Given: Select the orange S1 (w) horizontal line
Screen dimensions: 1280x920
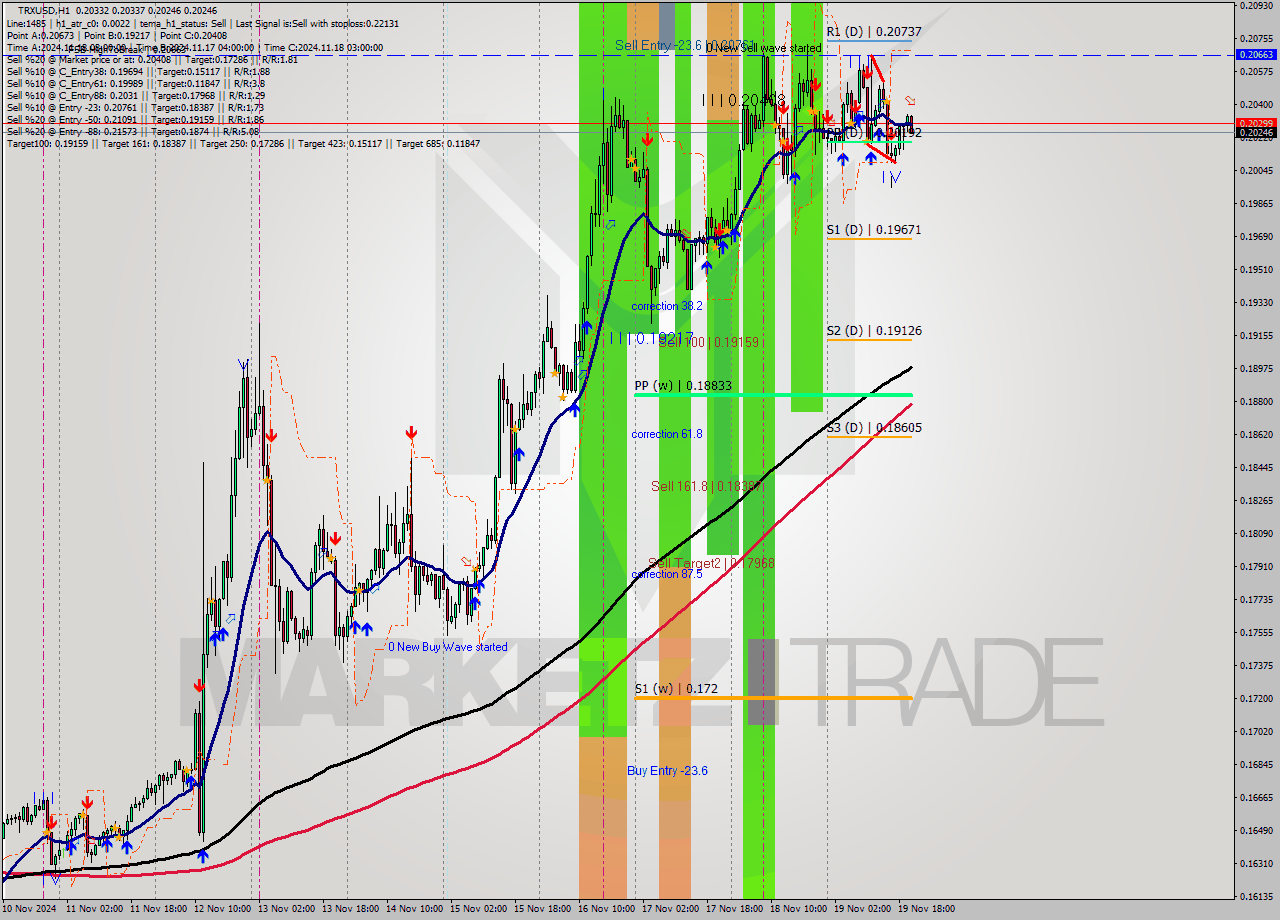Looking at the screenshot, I should point(772,698).
